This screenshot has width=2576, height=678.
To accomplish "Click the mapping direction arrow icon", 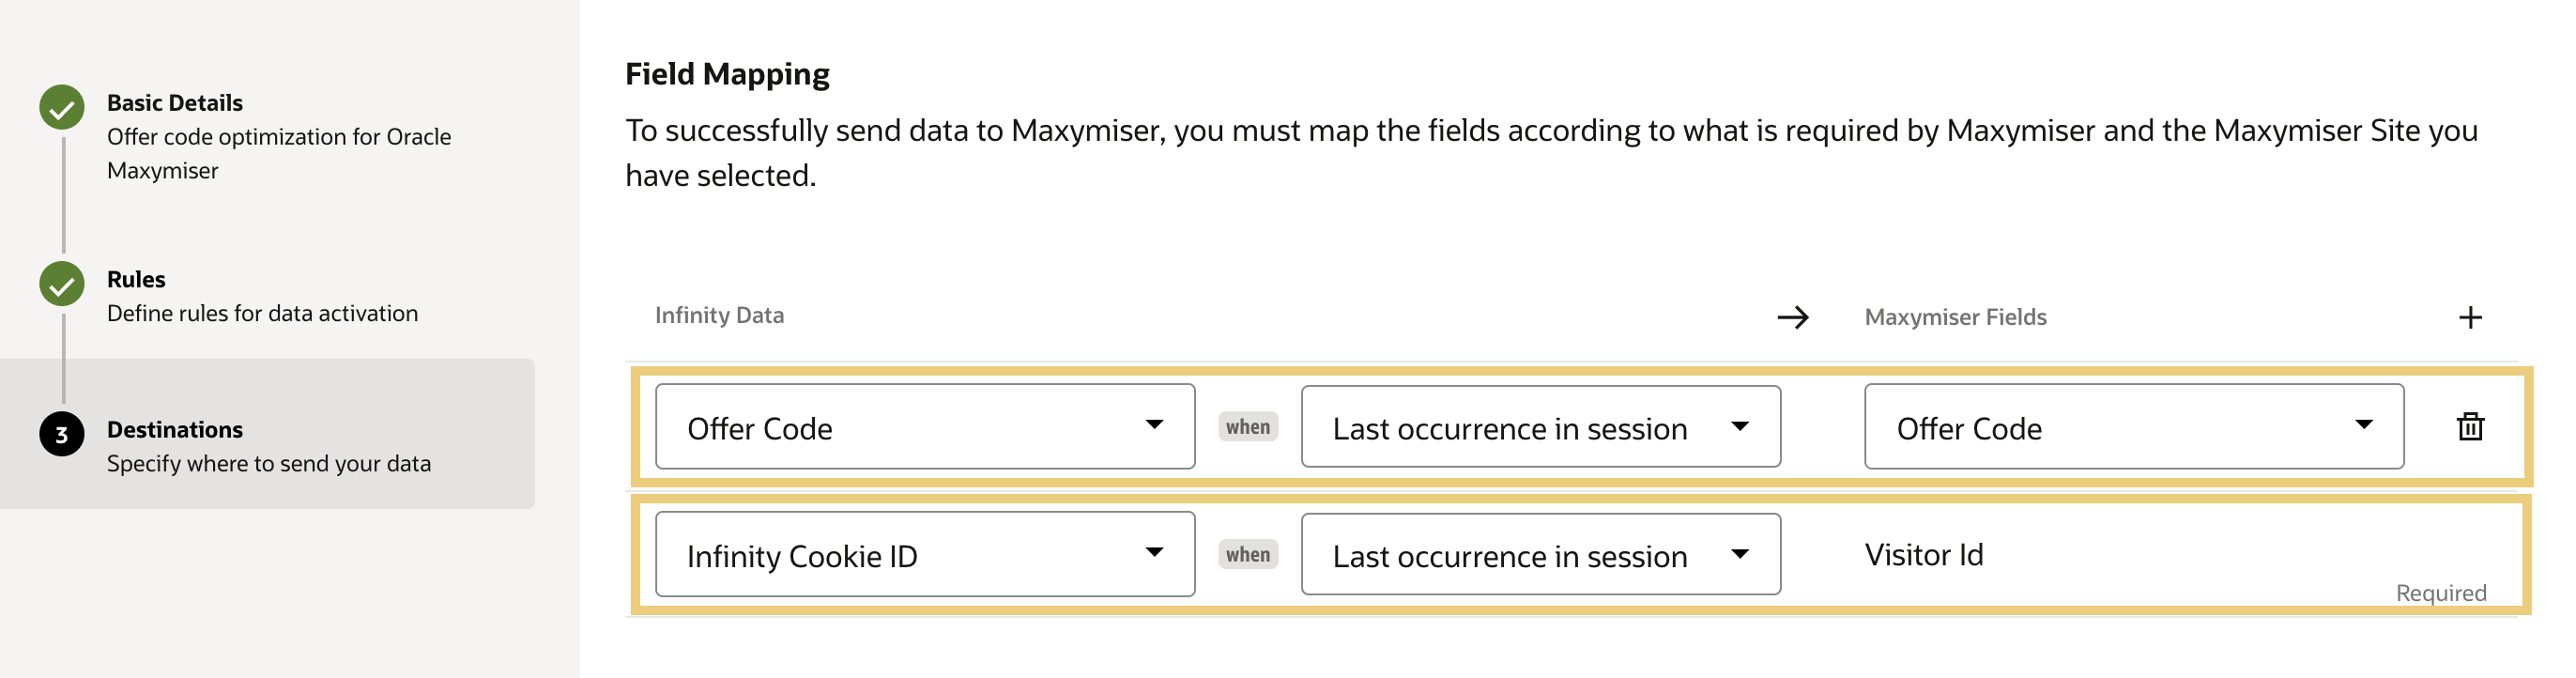I will tap(1795, 319).
